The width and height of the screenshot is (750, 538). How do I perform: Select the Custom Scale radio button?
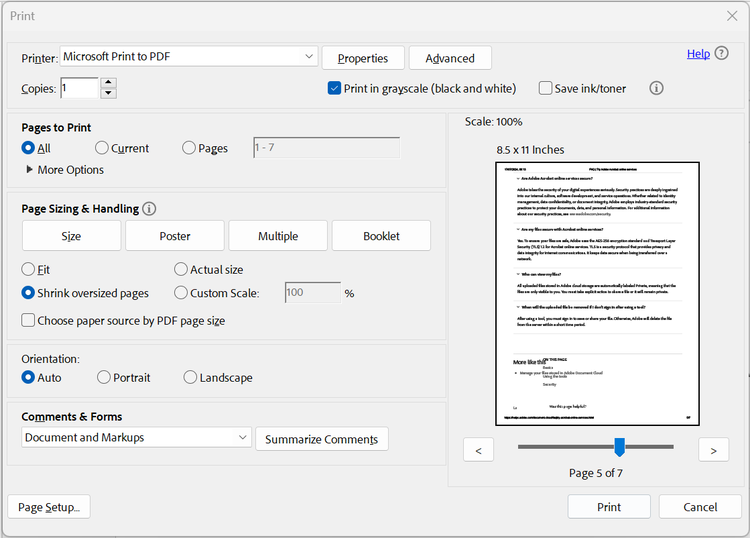pos(181,293)
